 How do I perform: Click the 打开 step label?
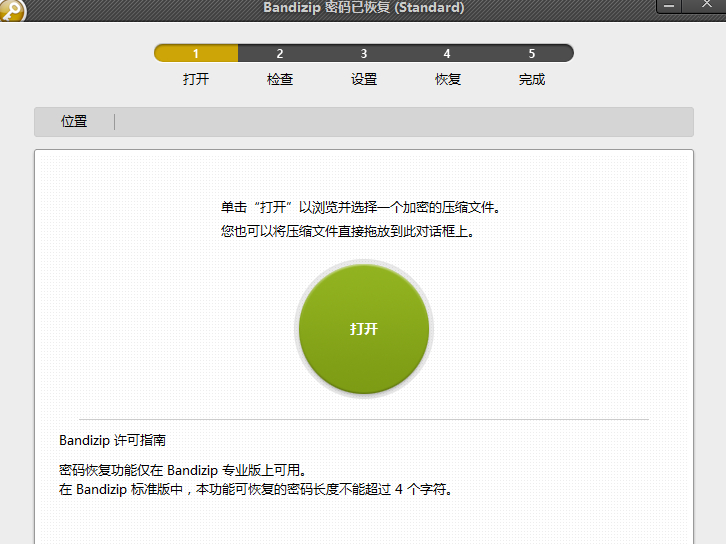[196, 79]
